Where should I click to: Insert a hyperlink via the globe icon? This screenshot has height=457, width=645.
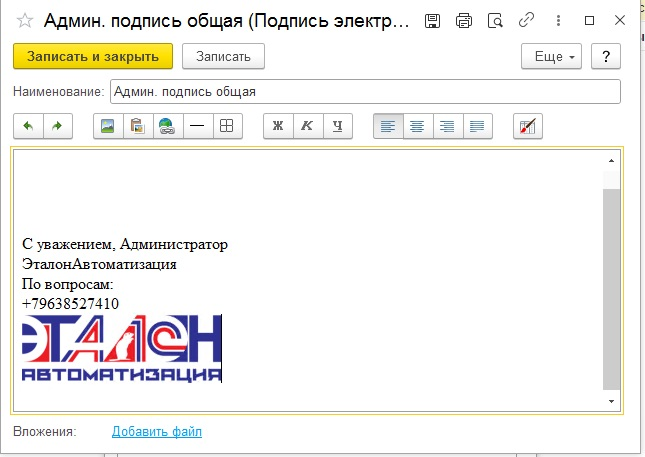pyautogui.click(x=168, y=126)
